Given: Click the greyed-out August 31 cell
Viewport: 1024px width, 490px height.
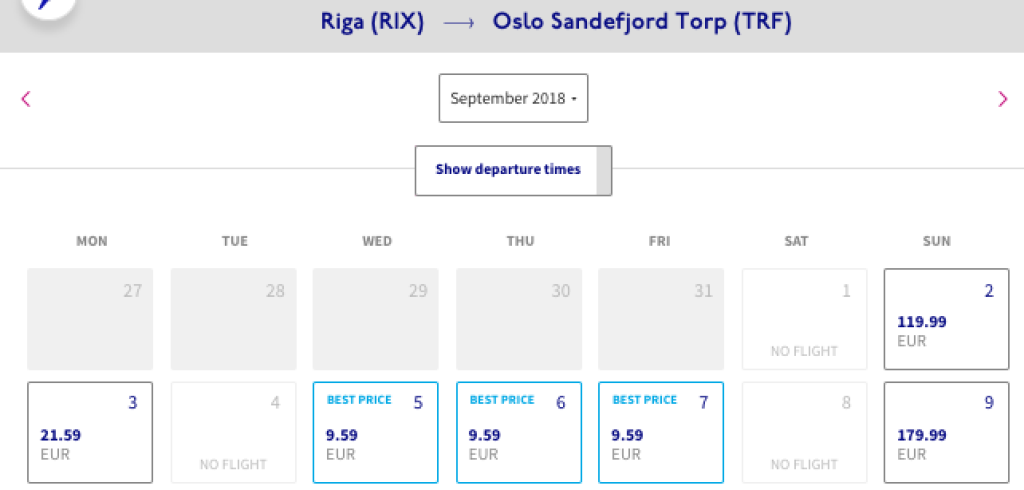Looking at the screenshot, I should 661,320.
